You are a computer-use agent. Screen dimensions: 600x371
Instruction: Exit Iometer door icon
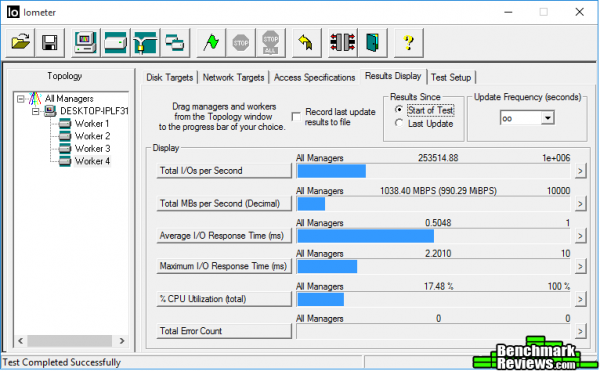click(x=373, y=42)
